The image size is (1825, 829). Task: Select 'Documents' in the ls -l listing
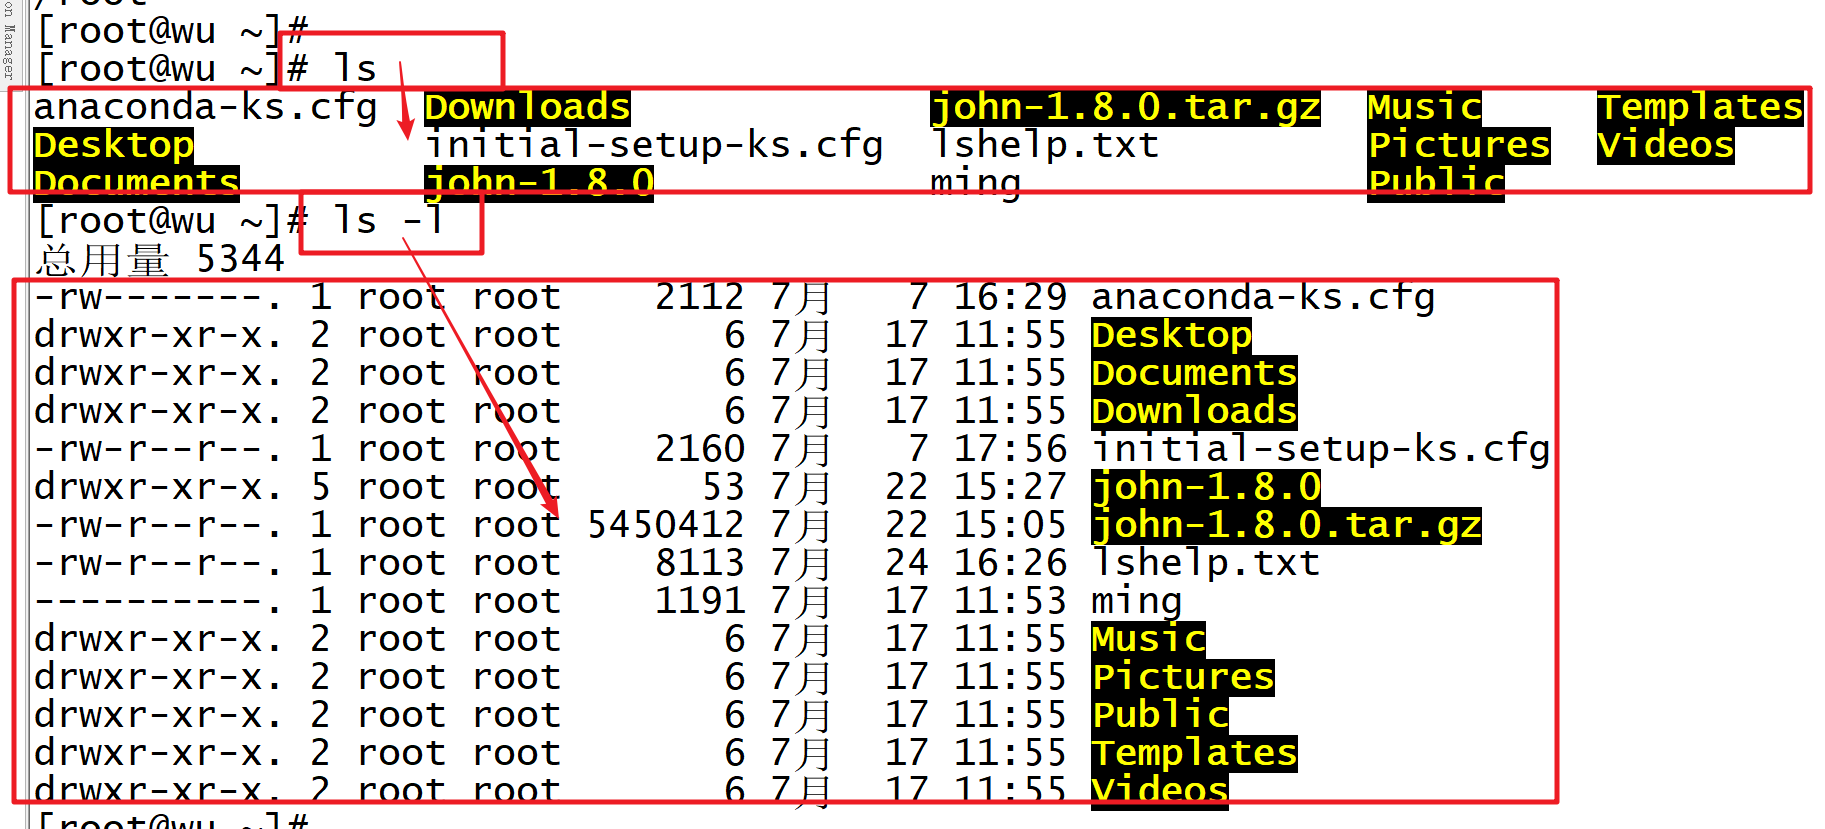(1194, 373)
